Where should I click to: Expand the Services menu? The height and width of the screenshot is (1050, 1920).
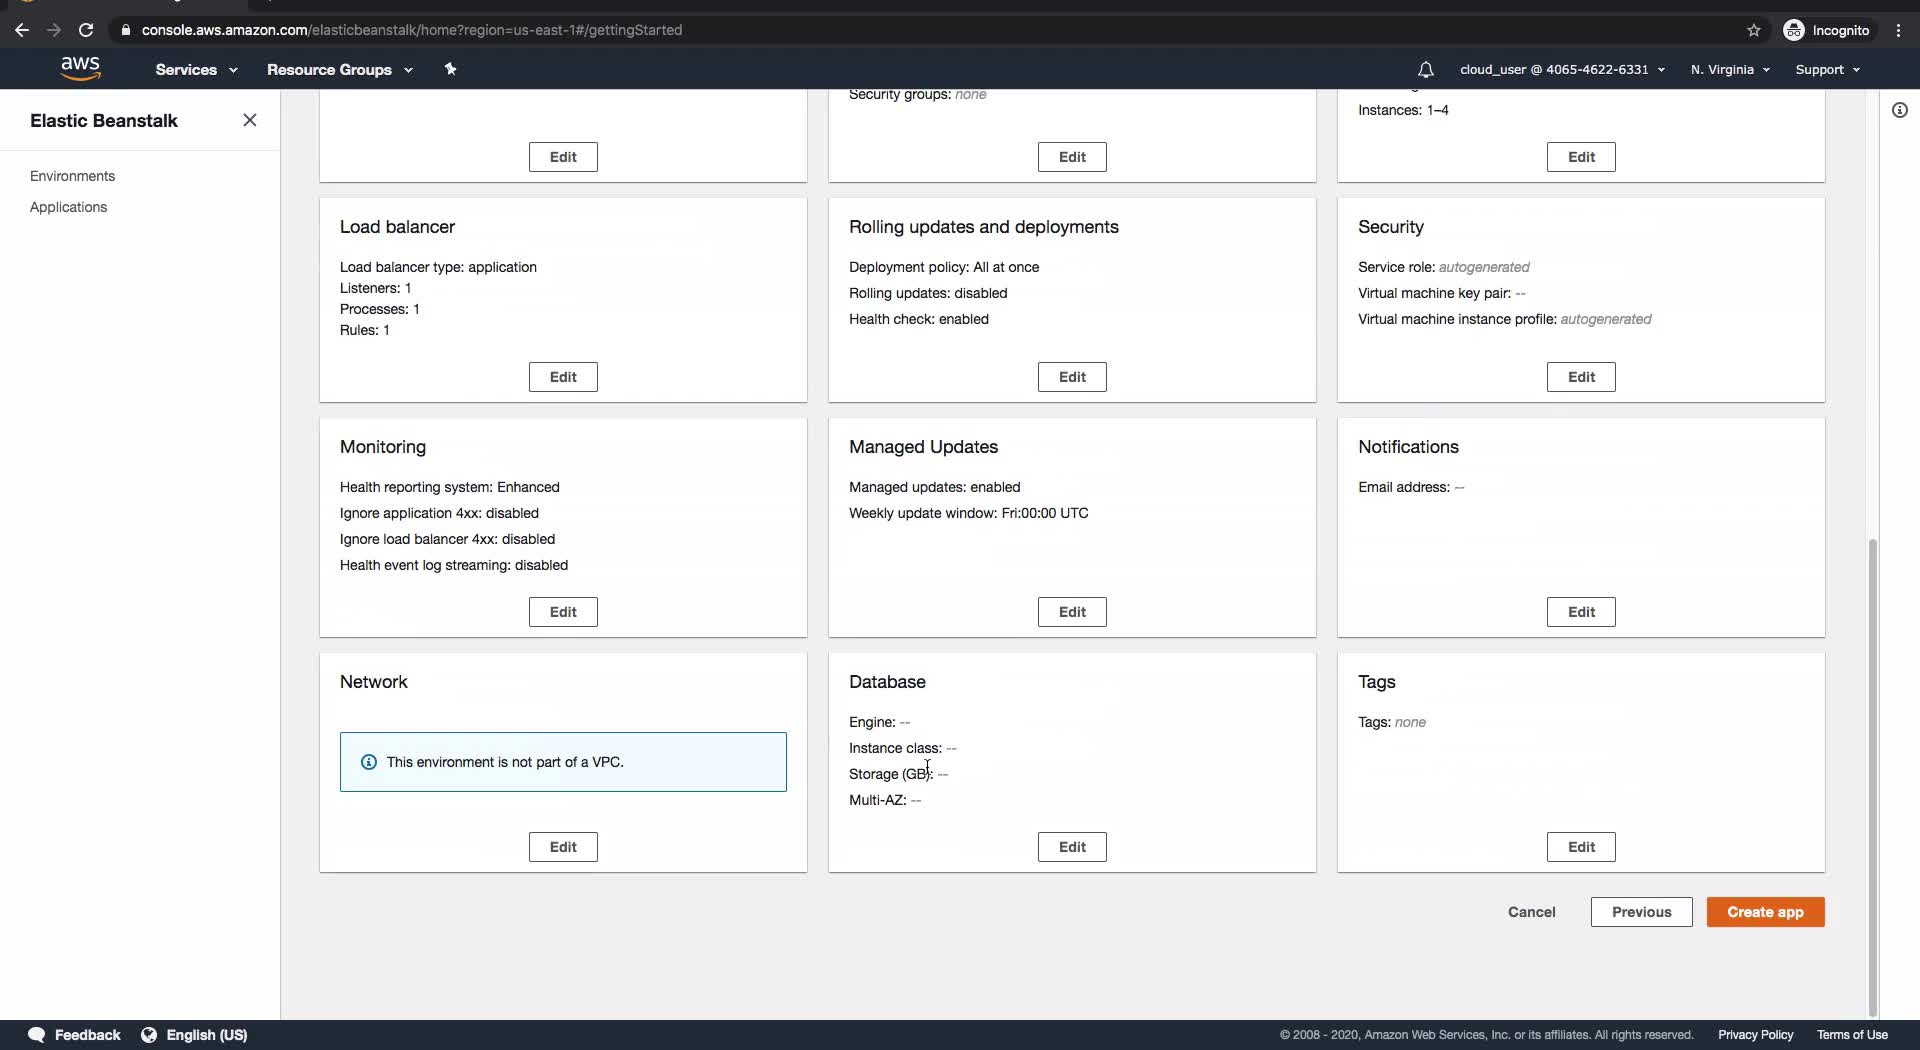(196, 69)
